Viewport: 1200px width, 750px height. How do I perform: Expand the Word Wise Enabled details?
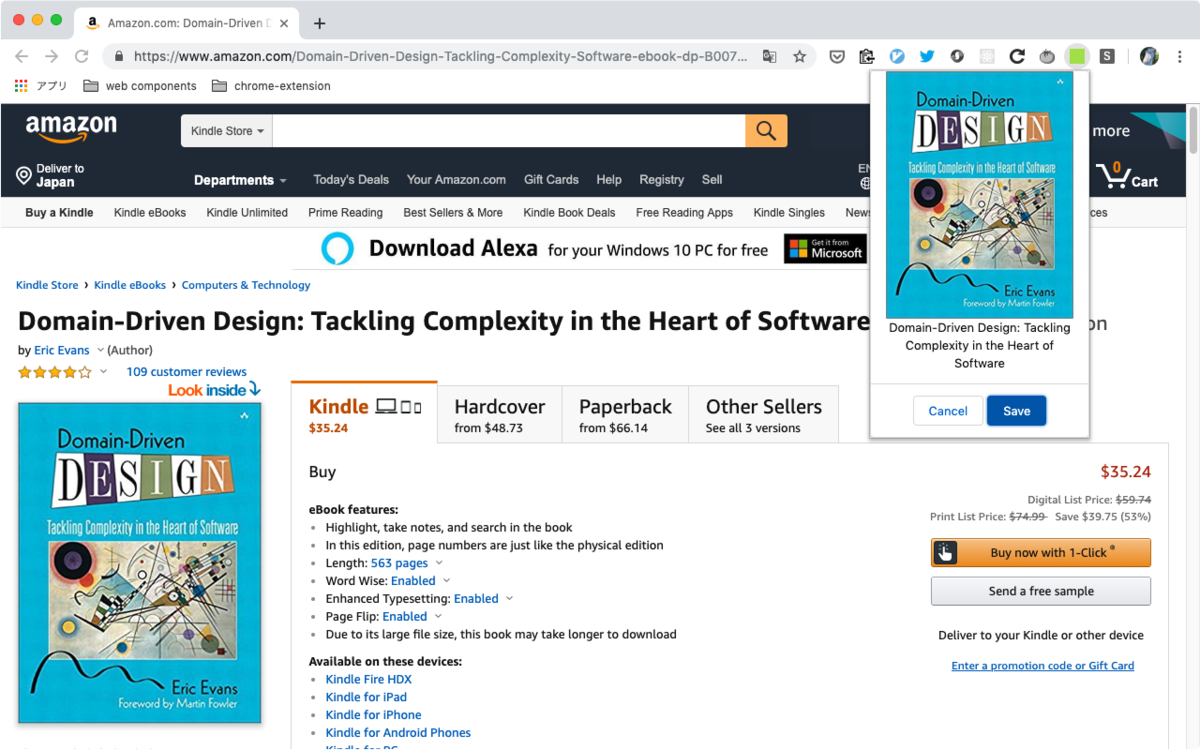(446, 581)
